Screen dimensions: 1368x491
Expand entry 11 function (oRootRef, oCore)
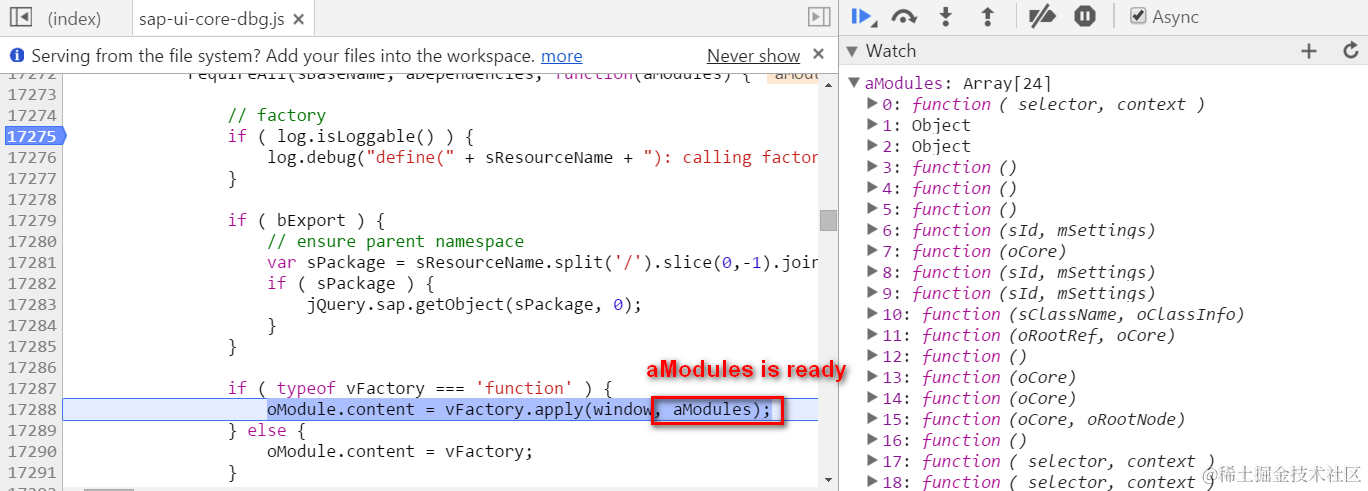tap(872, 335)
